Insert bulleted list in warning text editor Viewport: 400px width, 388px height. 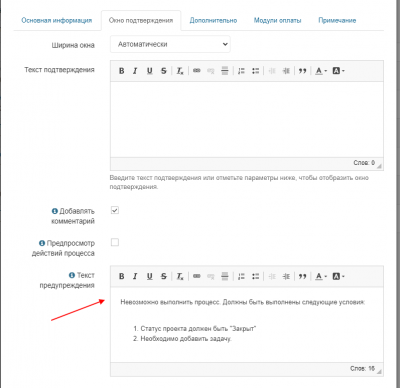256,276
